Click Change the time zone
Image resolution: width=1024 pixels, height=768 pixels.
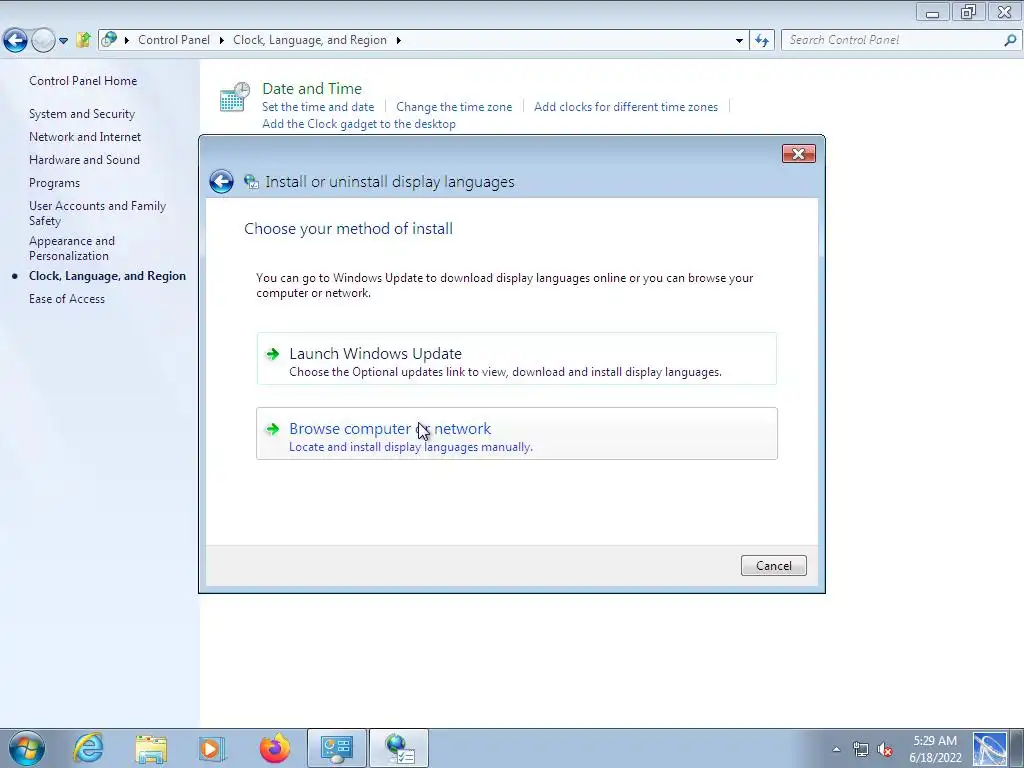click(x=454, y=106)
